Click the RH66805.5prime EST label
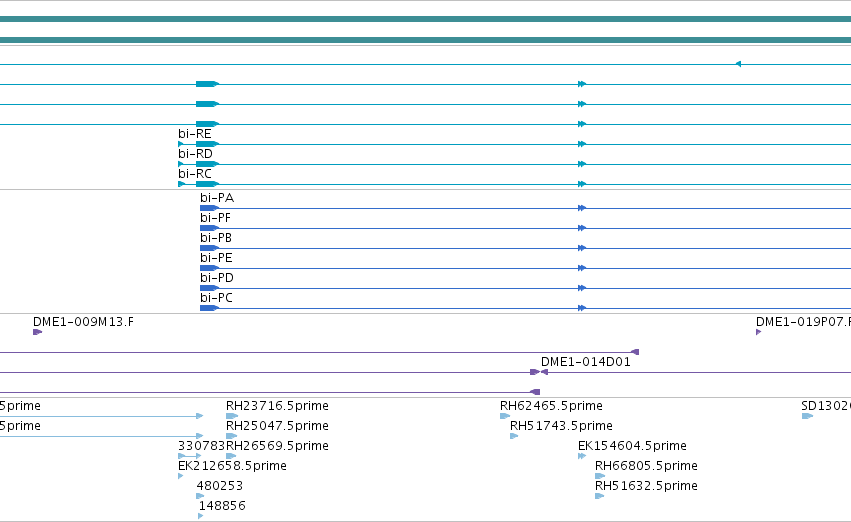The height and width of the screenshot is (522, 851). click(x=646, y=466)
